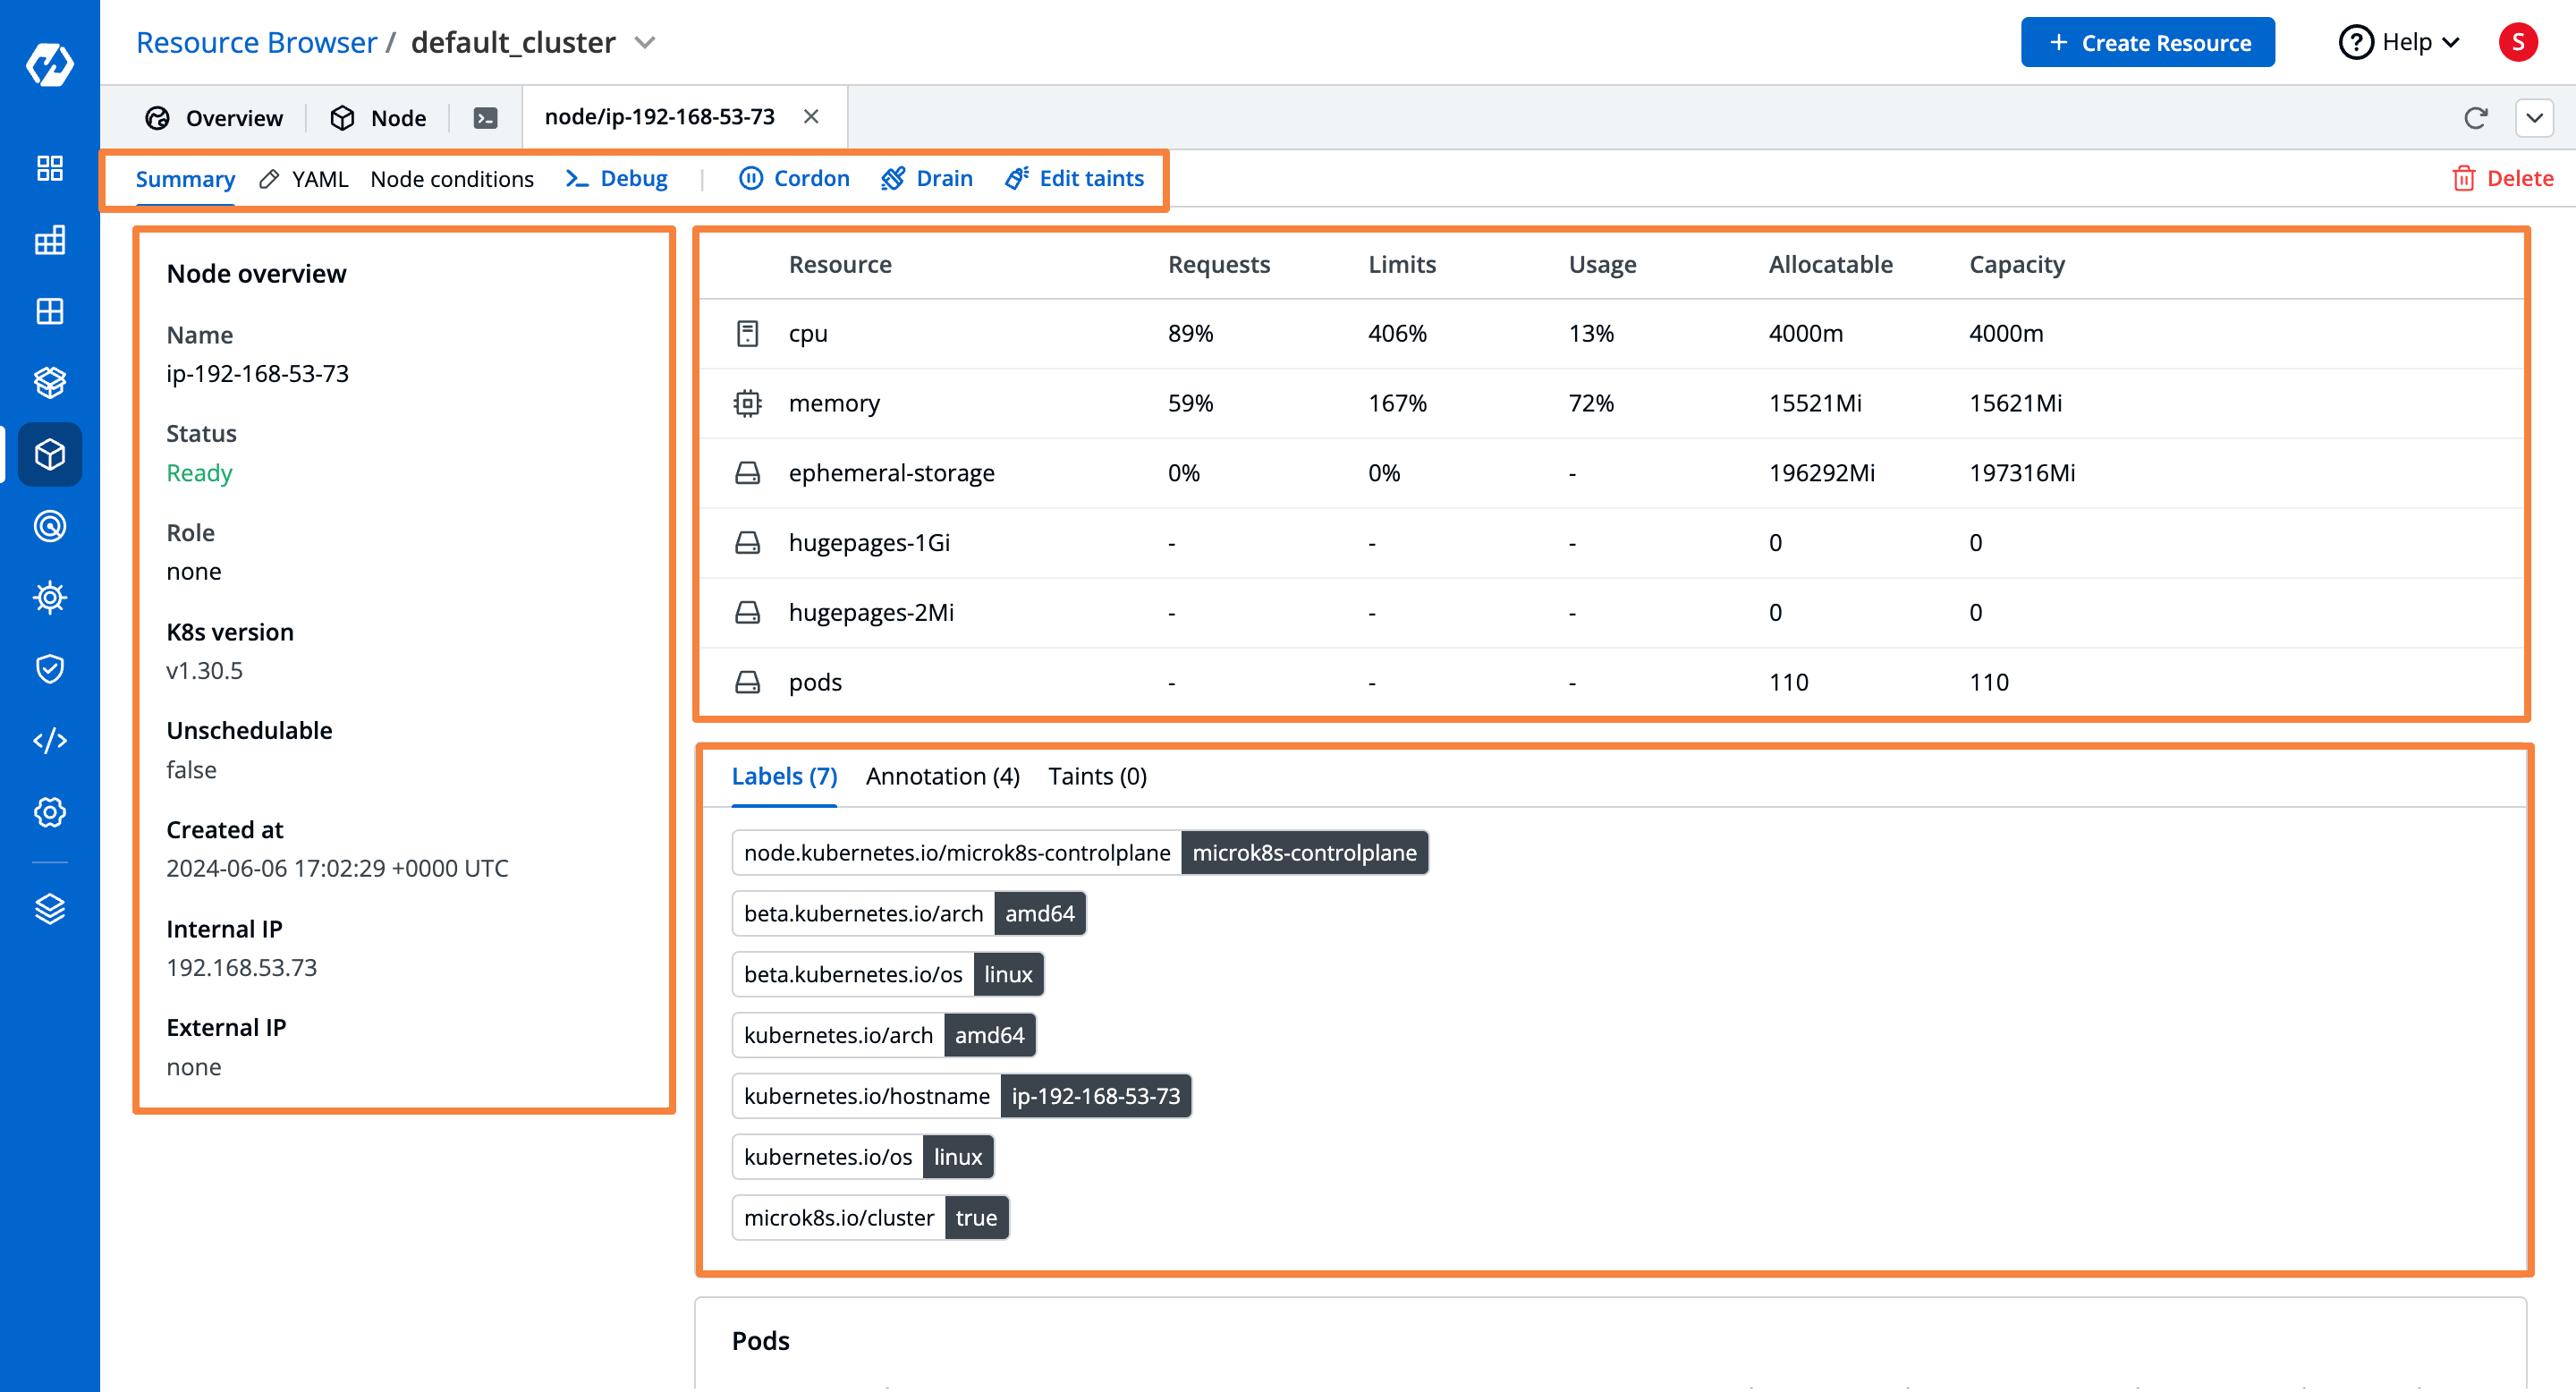This screenshot has height=1392, width=2576.
Task: Open the Chart Store from the sidebar
Action: [x=50, y=382]
